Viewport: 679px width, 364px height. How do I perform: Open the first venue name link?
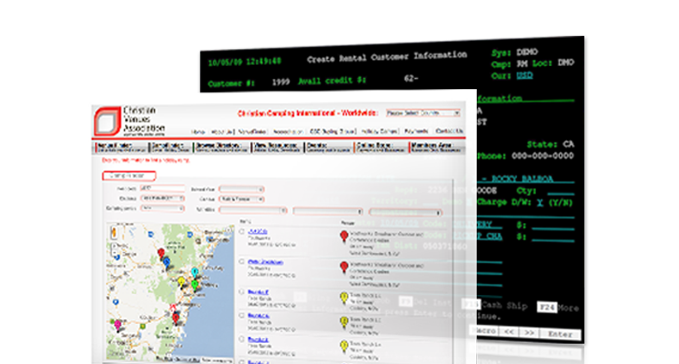[258, 232]
